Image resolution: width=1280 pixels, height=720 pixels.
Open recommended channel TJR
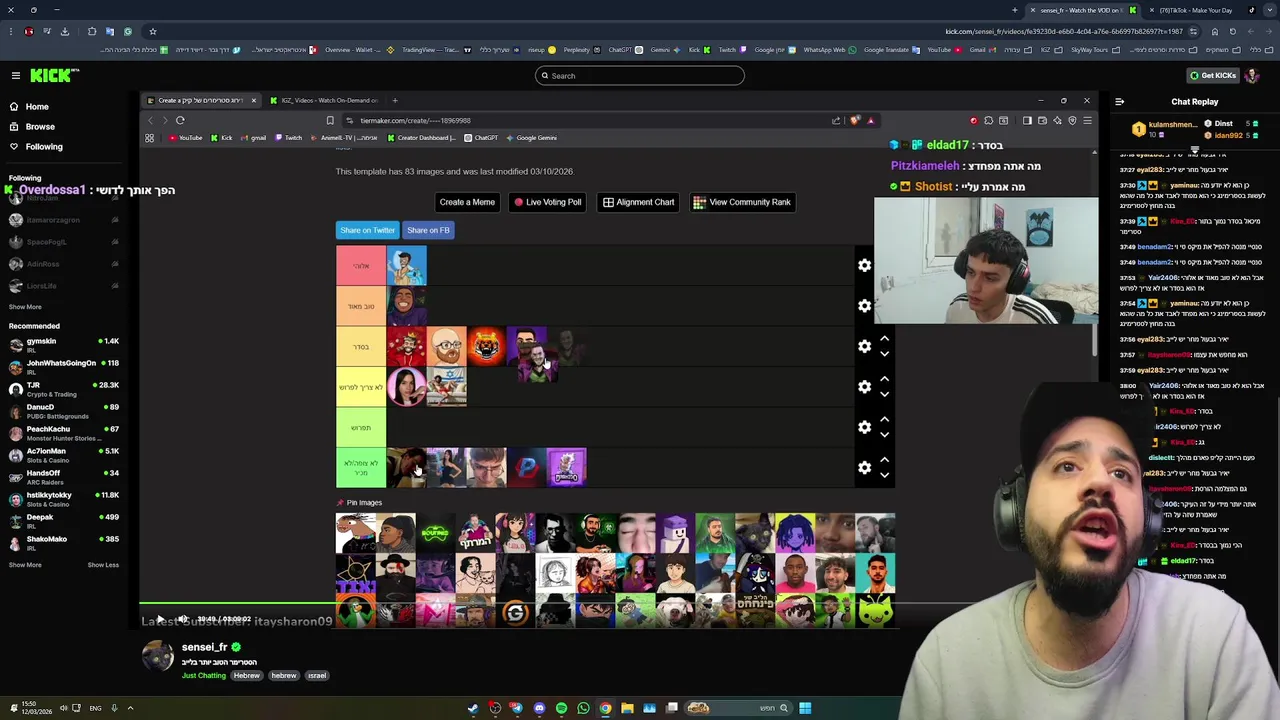[62, 389]
